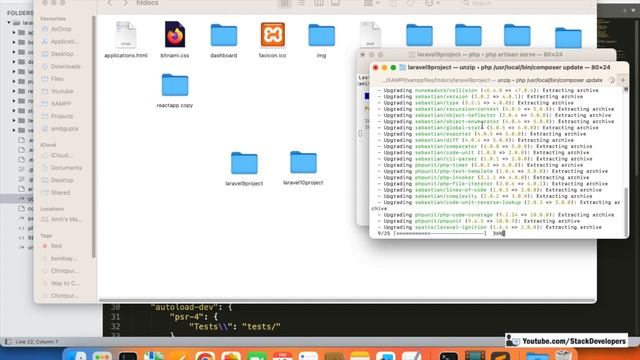Click the front Terminal title bar folder icon

tap(402, 67)
